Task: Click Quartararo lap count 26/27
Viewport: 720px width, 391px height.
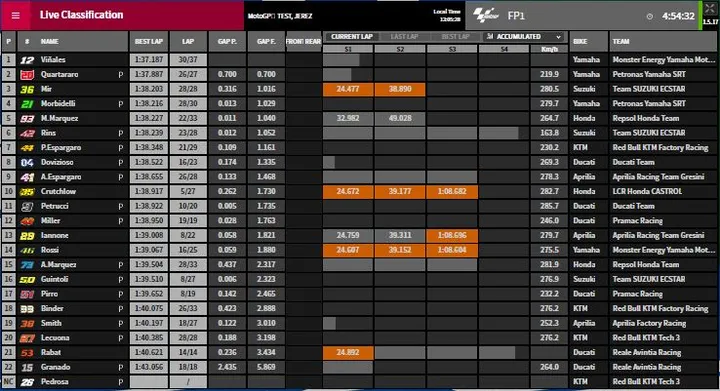Action: (x=188, y=74)
